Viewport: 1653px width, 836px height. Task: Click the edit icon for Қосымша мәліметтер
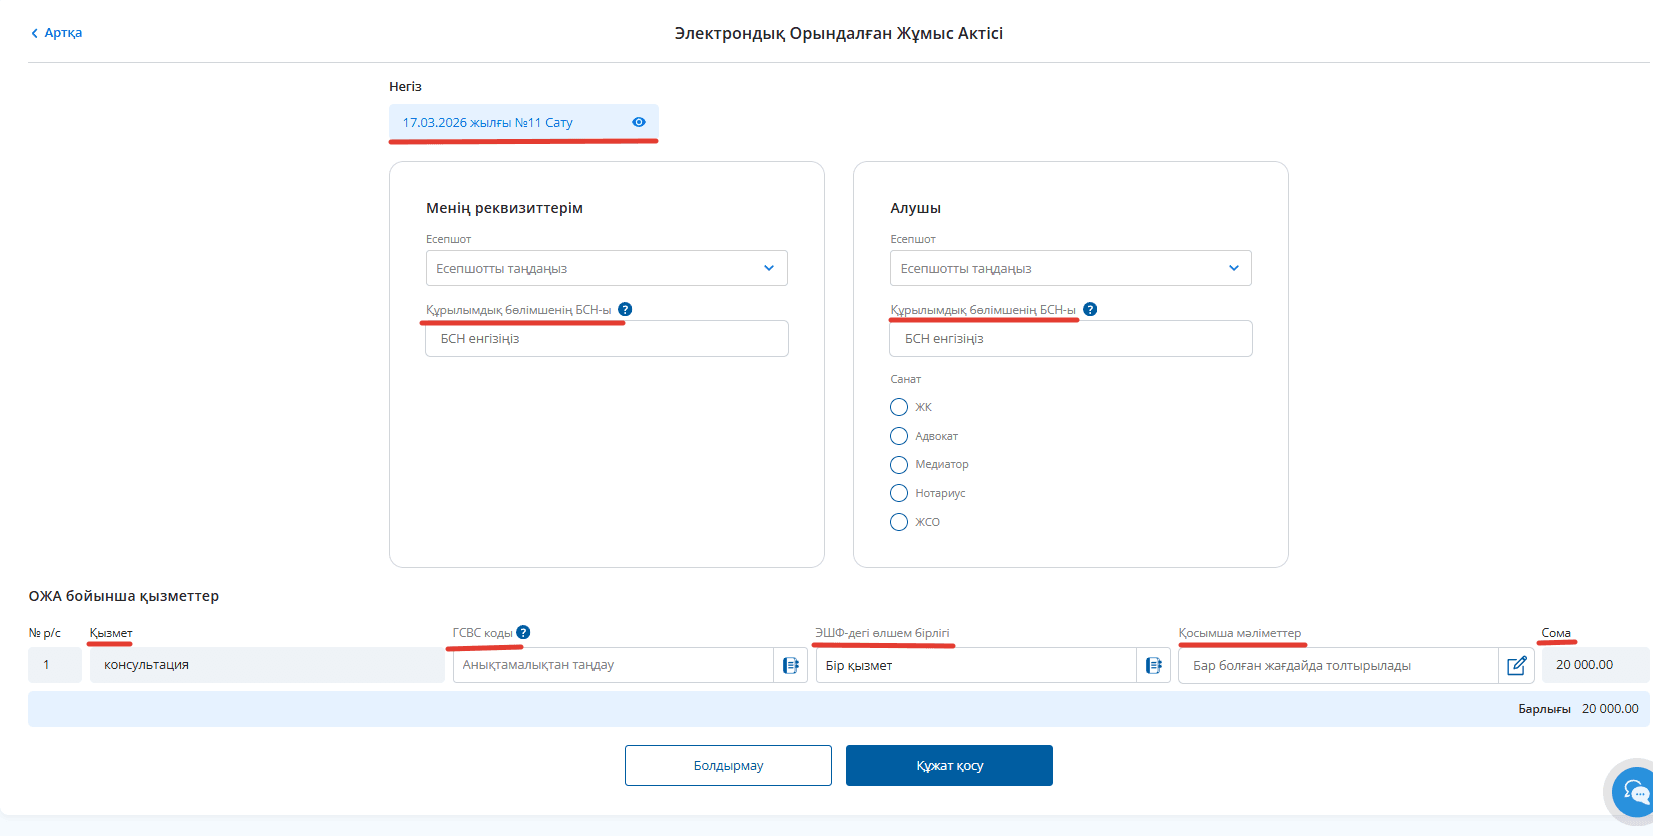point(1516,666)
